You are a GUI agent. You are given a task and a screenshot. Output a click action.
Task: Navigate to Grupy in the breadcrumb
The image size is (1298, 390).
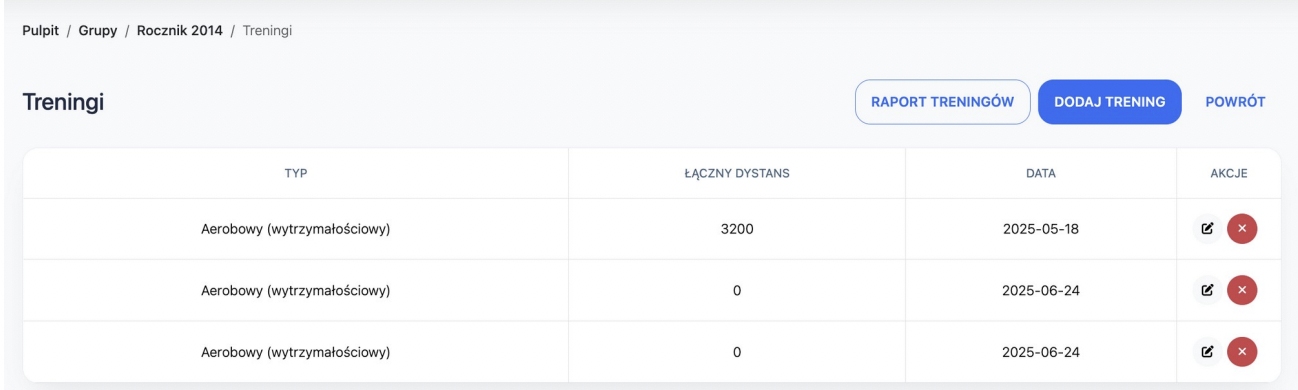[98, 30]
